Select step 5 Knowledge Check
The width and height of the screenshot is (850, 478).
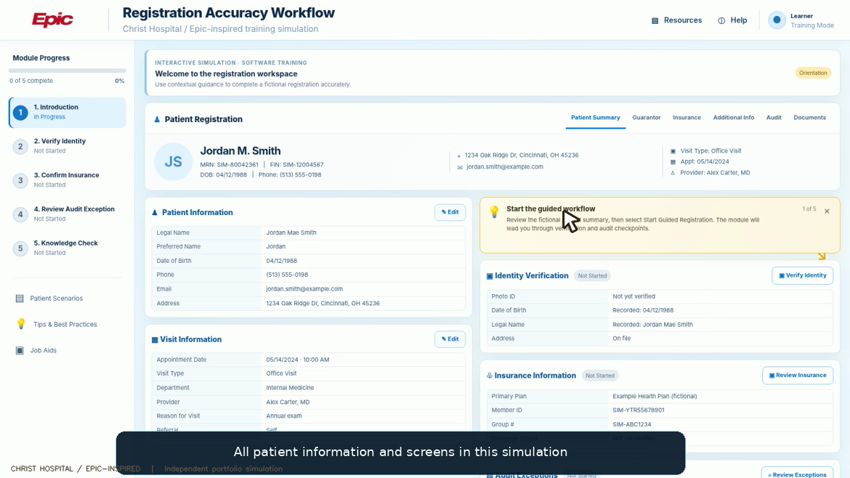[x=67, y=248]
